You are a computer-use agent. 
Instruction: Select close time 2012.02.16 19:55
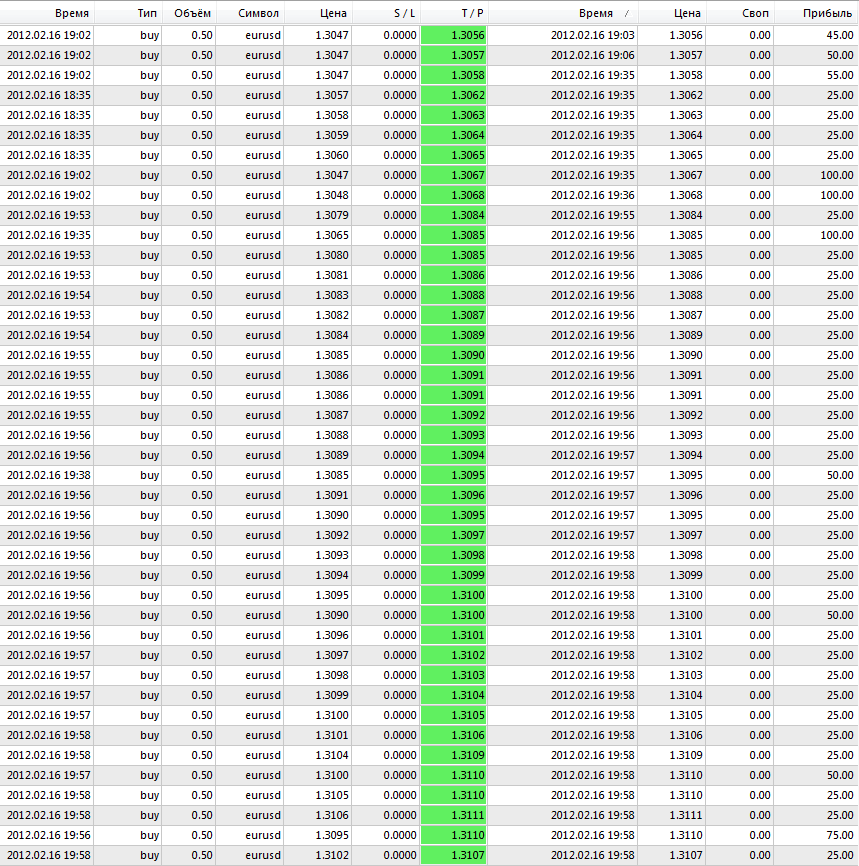point(592,215)
